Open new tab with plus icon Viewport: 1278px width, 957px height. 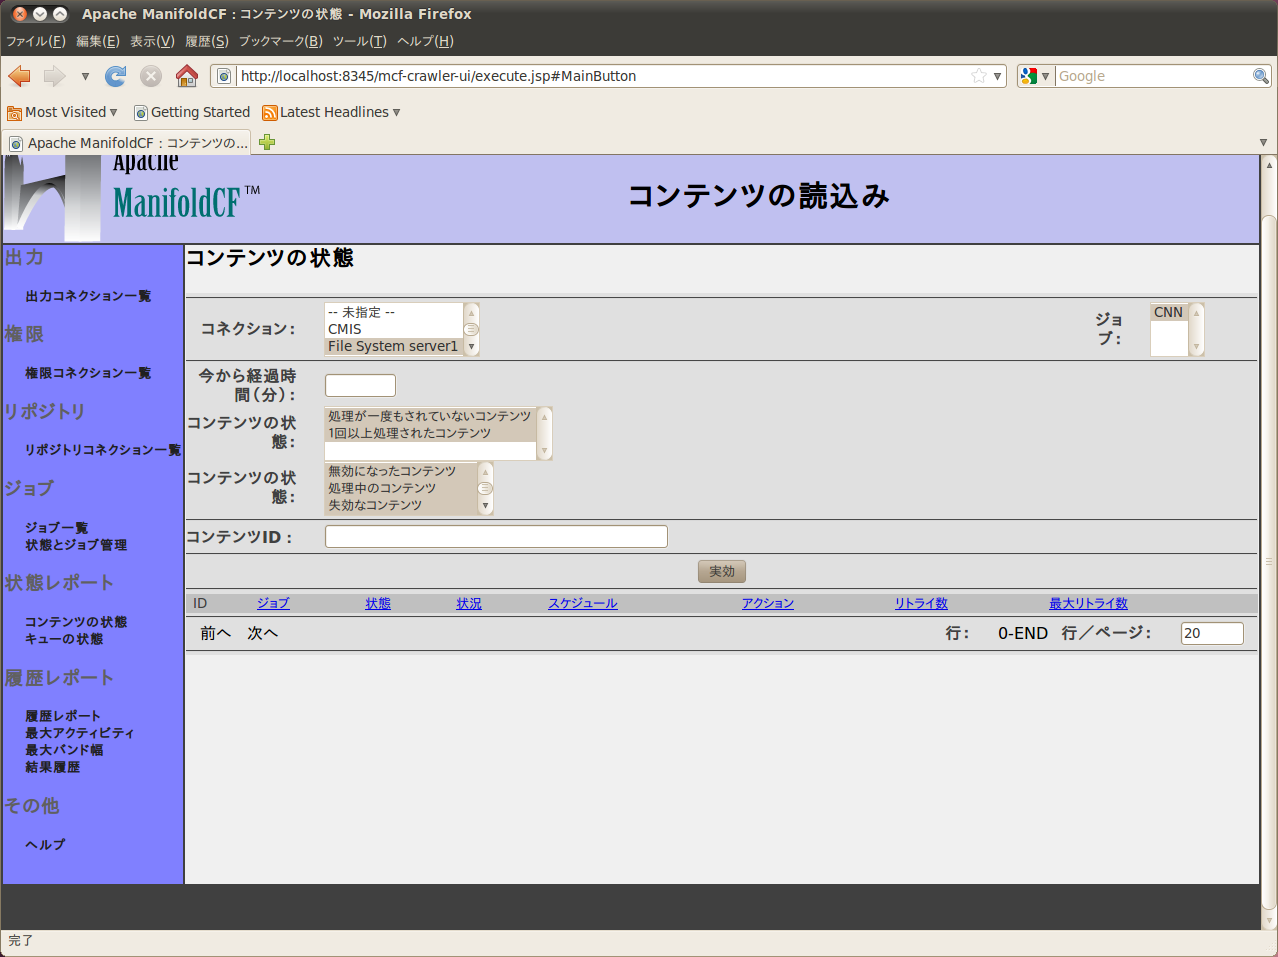[267, 142]
